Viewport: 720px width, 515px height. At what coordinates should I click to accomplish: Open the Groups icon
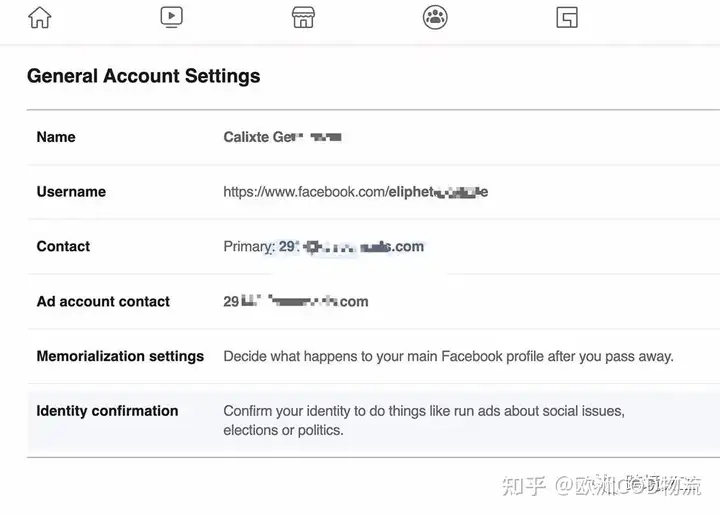(435, 17)
